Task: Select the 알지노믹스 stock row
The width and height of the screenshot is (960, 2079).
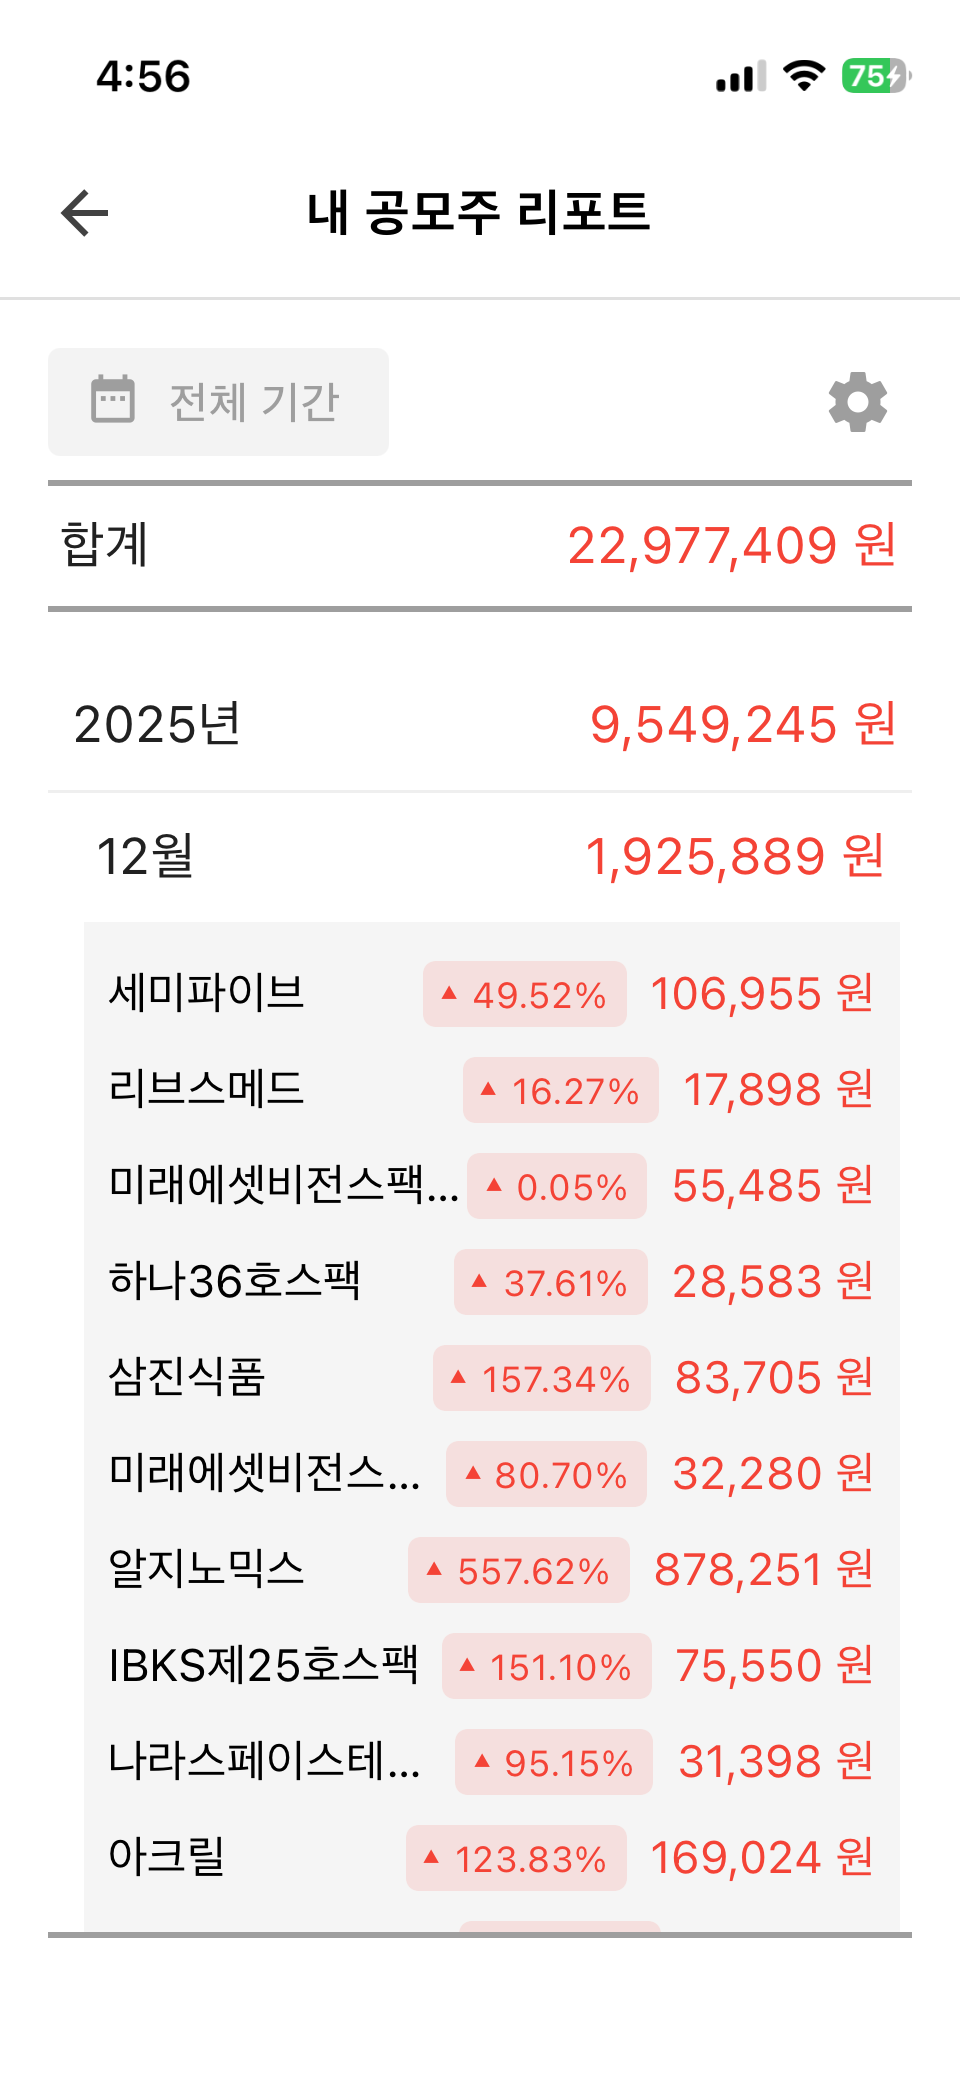Action: (207, 1569)
